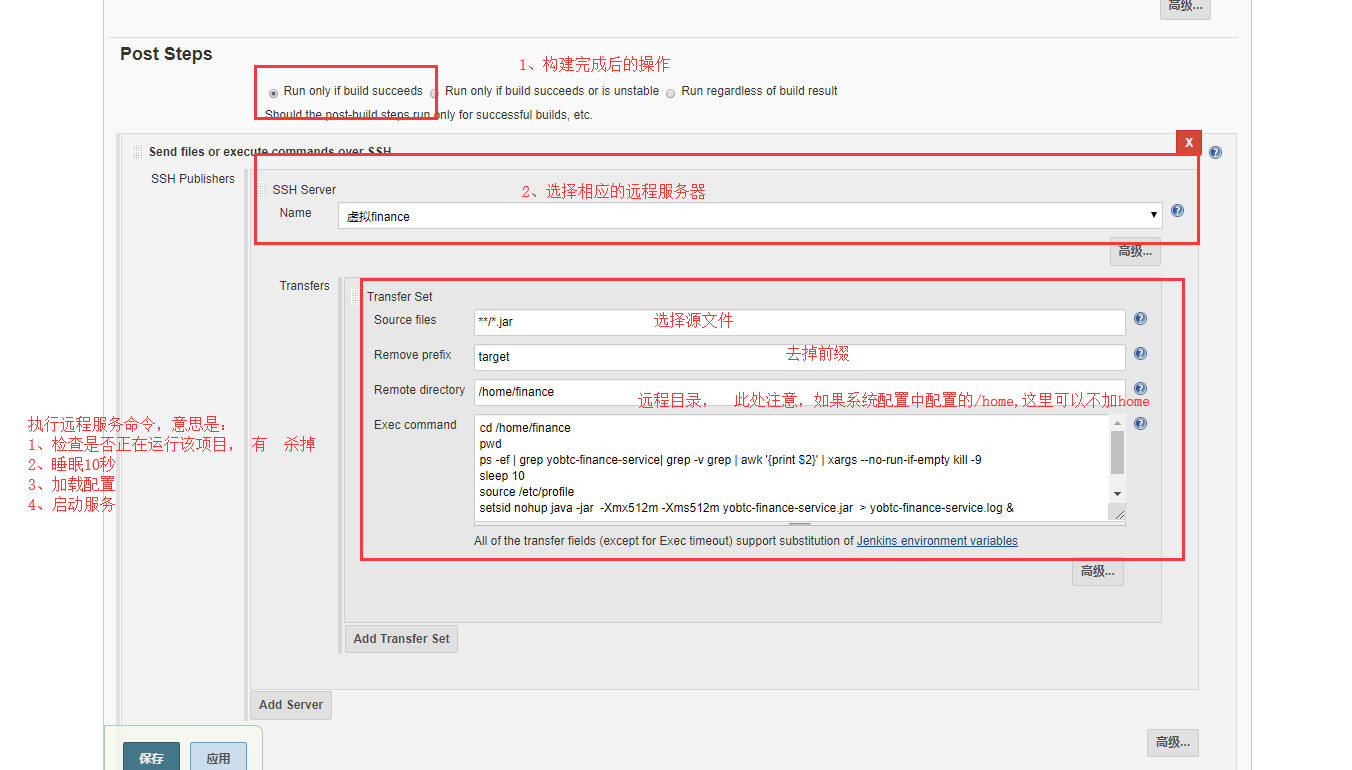Select Run only if succeeds or unstable
Image resolution: width=1352 pixels, height=770 pixels.
coord(435,93)
